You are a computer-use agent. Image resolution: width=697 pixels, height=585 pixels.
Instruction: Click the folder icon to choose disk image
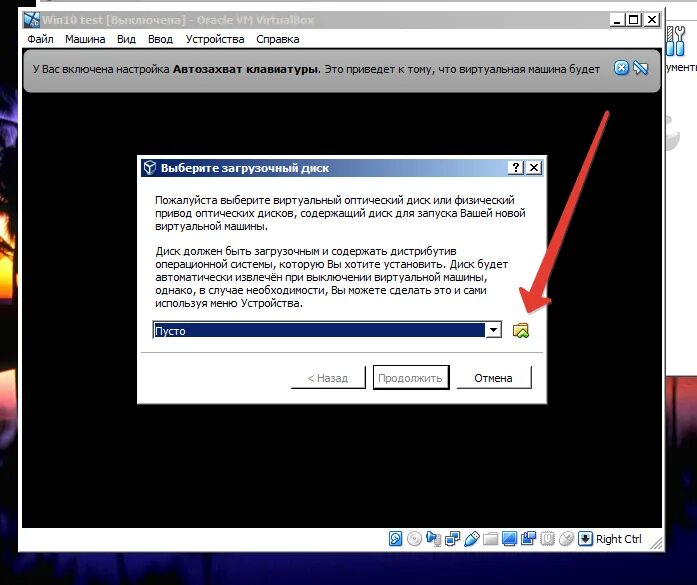coord(521,330)
